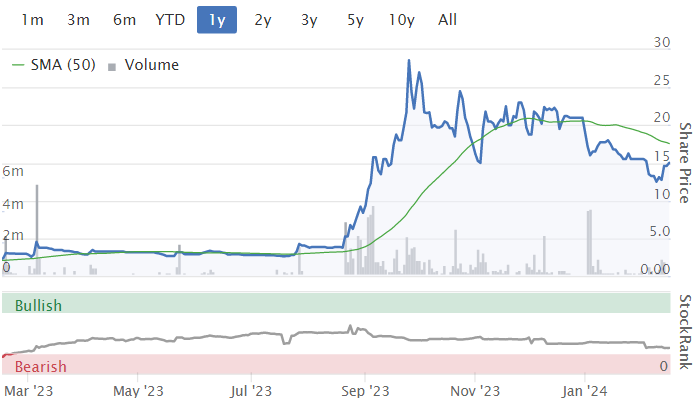The height and width of the screenshot is (398, 696).
Task: Show the 5y price history
Action: click(355, 20)
